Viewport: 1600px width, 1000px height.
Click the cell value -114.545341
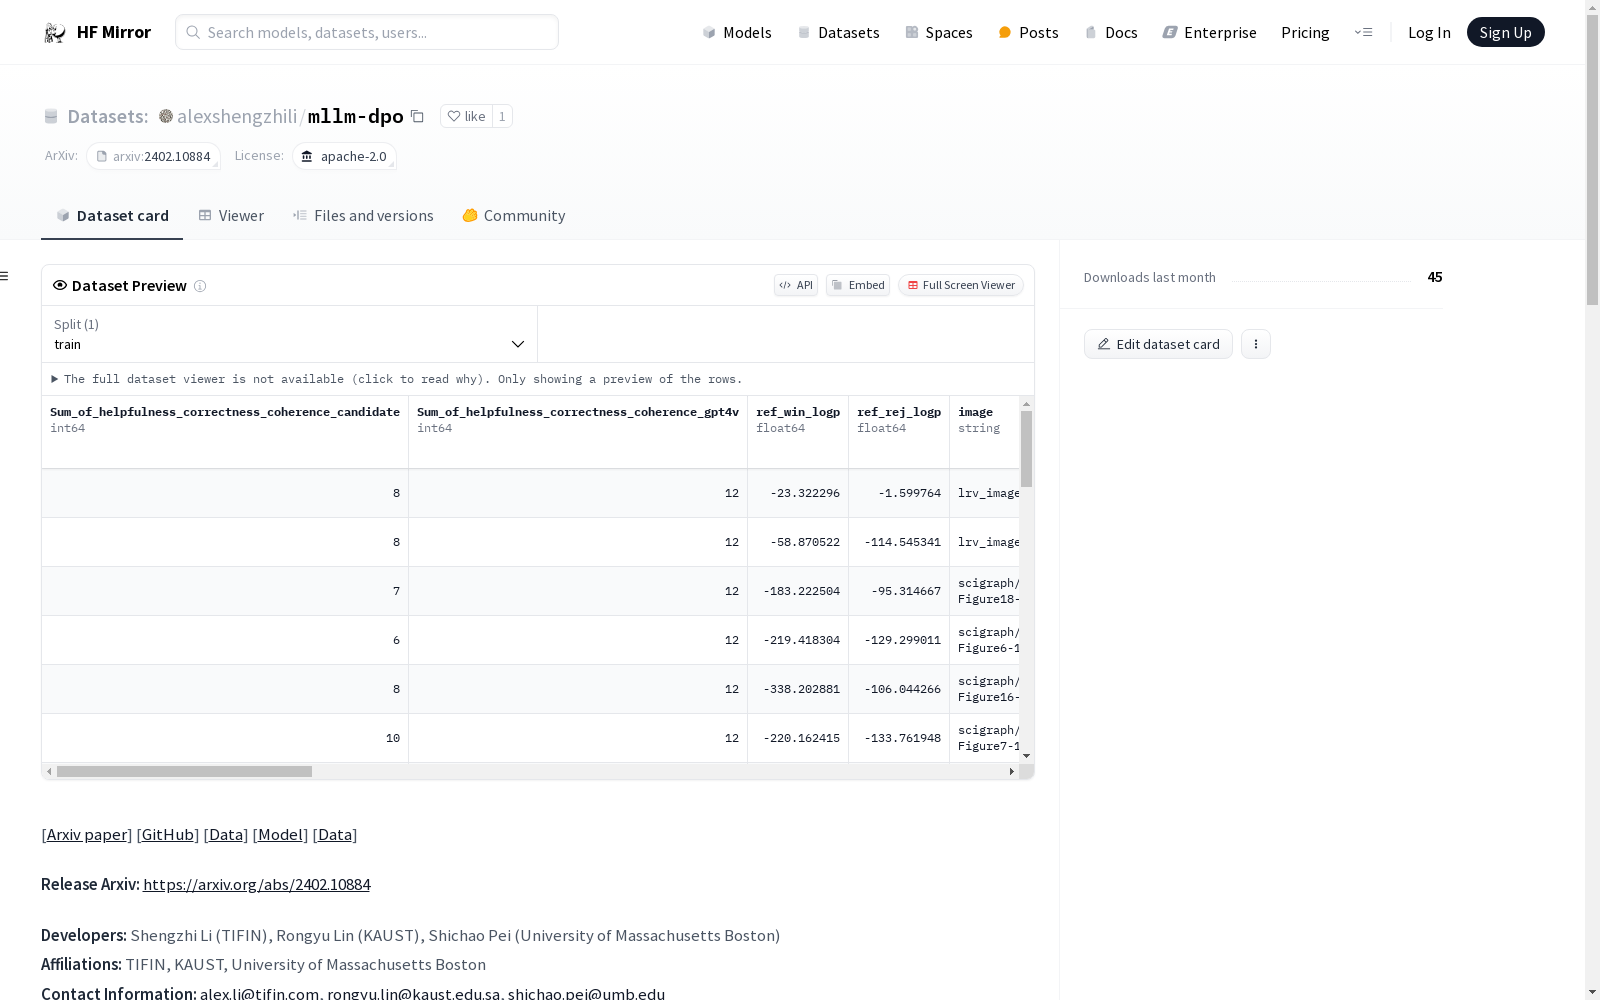click(x=902, y=542)
